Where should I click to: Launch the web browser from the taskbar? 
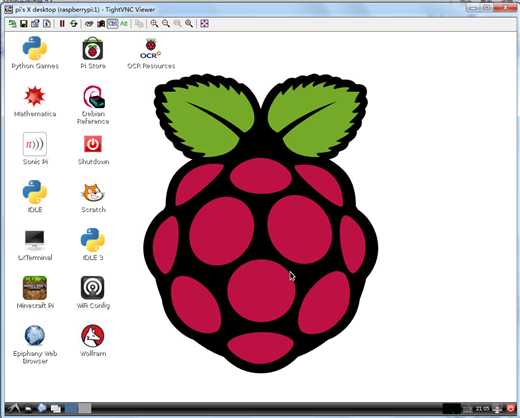coord(42,408)
